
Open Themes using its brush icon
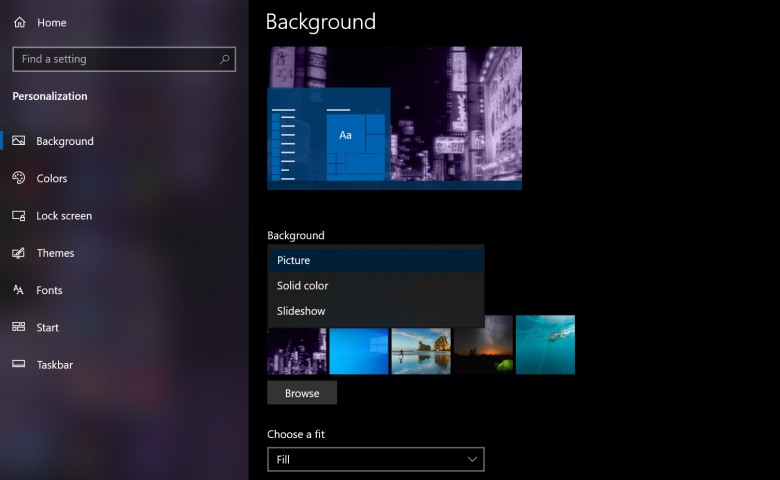(x=19, y=253)
